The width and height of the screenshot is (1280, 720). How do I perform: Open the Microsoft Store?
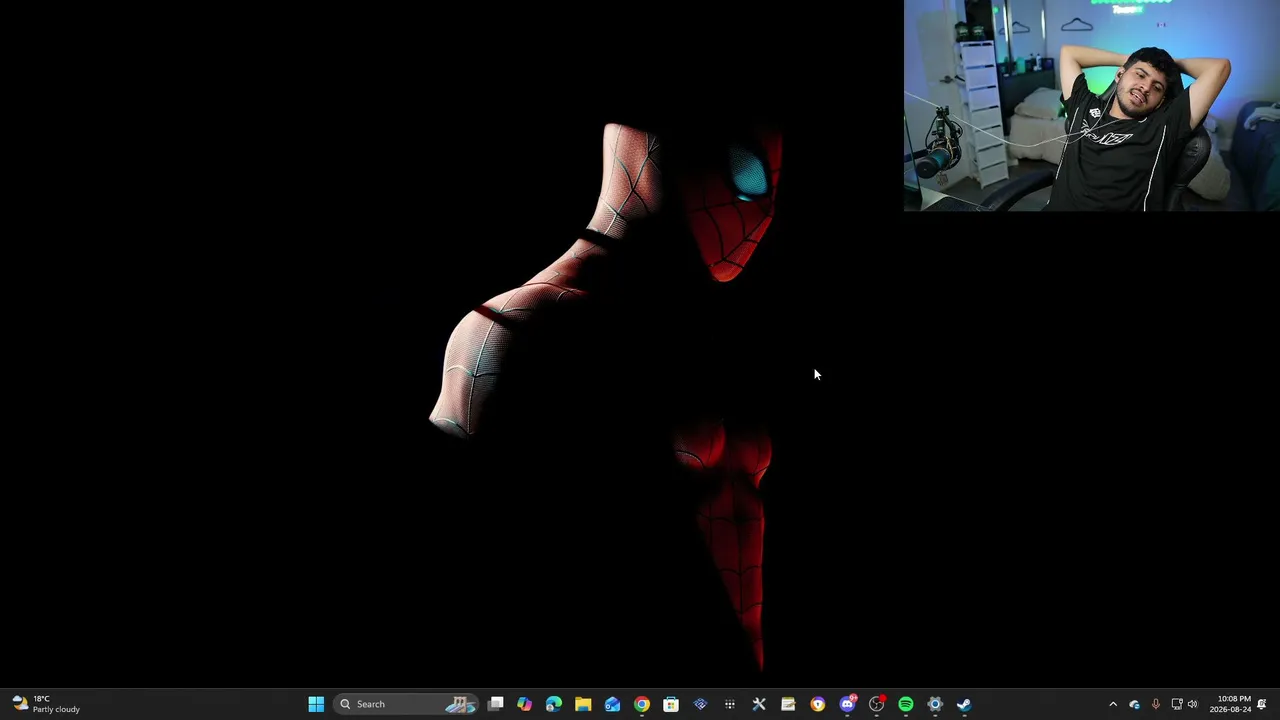click(x=671, y=704)
